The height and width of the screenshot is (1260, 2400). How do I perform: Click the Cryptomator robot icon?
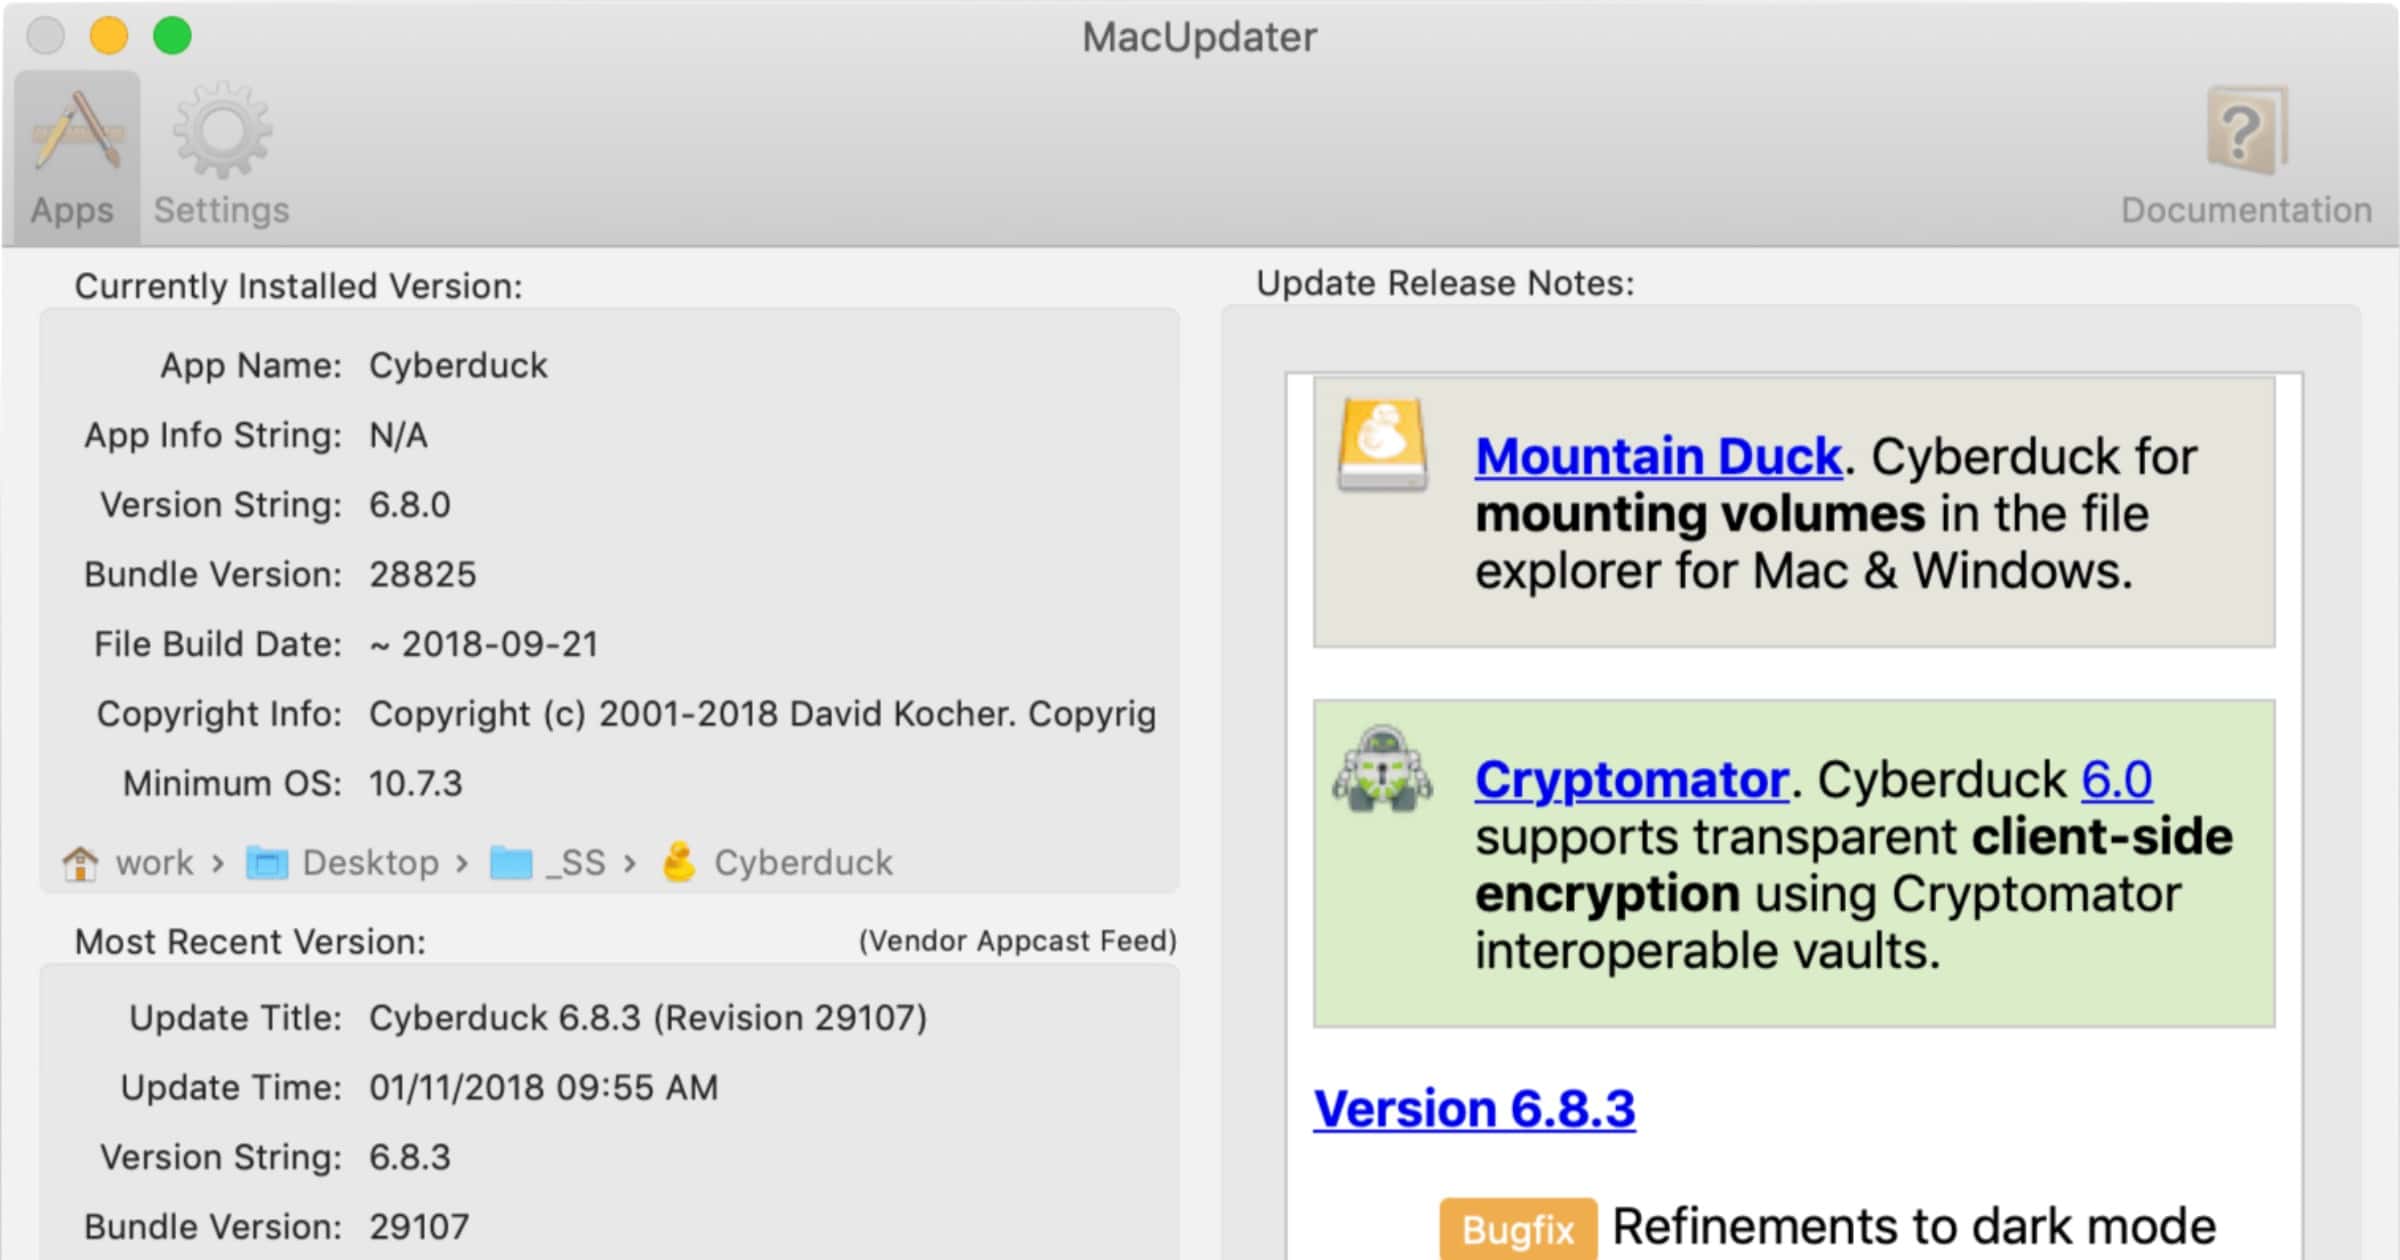[x=1383, y=769]
